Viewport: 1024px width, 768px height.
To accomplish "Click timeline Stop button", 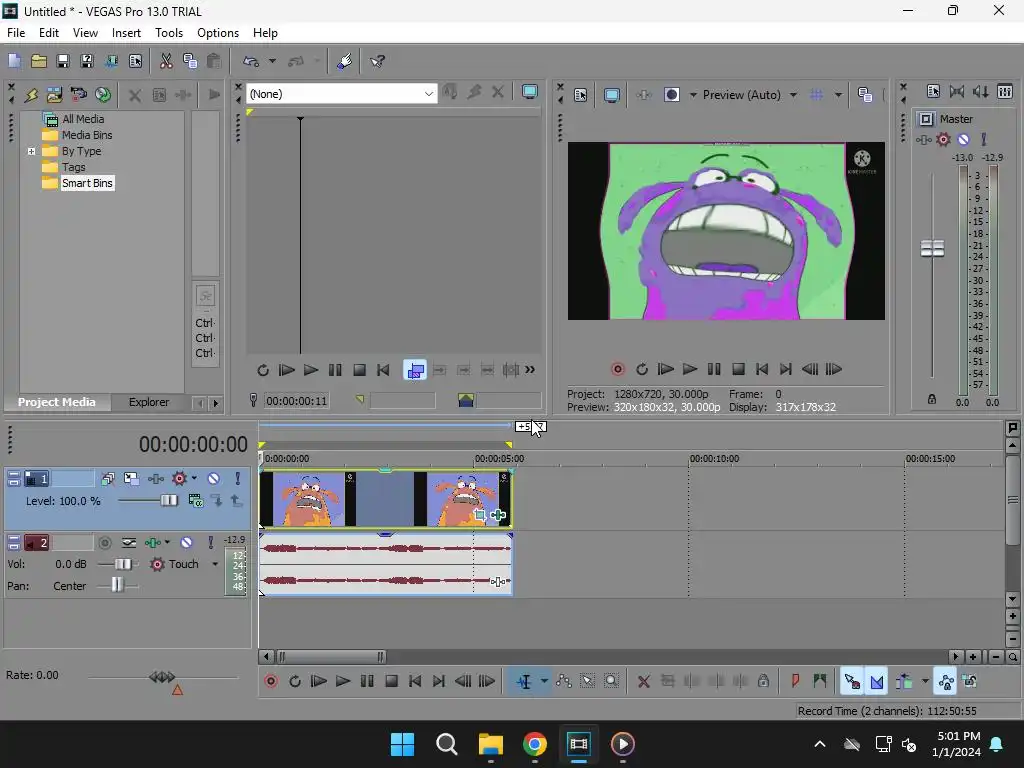I will point(391,681).
